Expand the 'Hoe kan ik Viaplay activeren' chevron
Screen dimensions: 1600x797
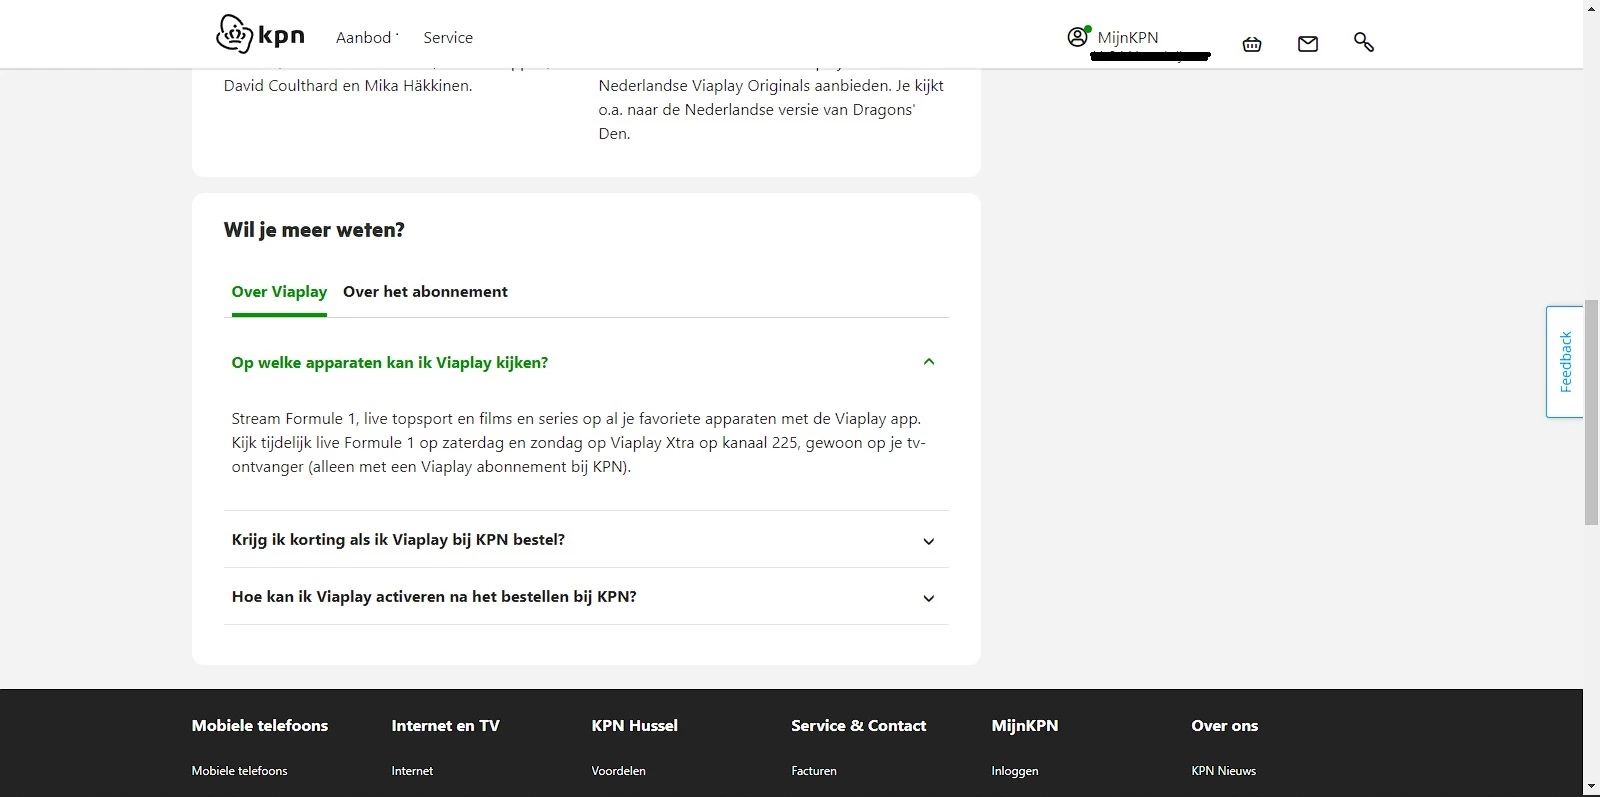click(x=929, y=598)
